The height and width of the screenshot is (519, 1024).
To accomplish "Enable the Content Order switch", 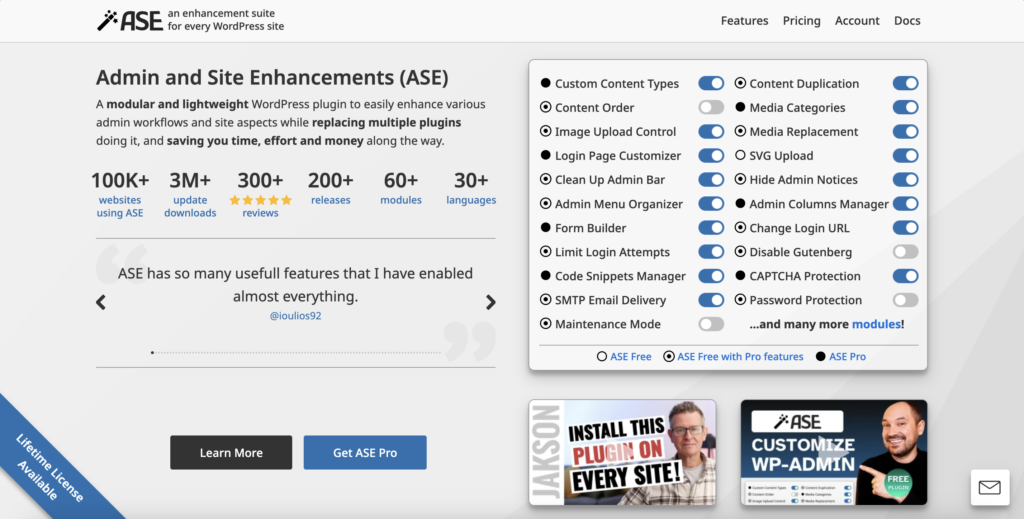I will click(711, 108).
